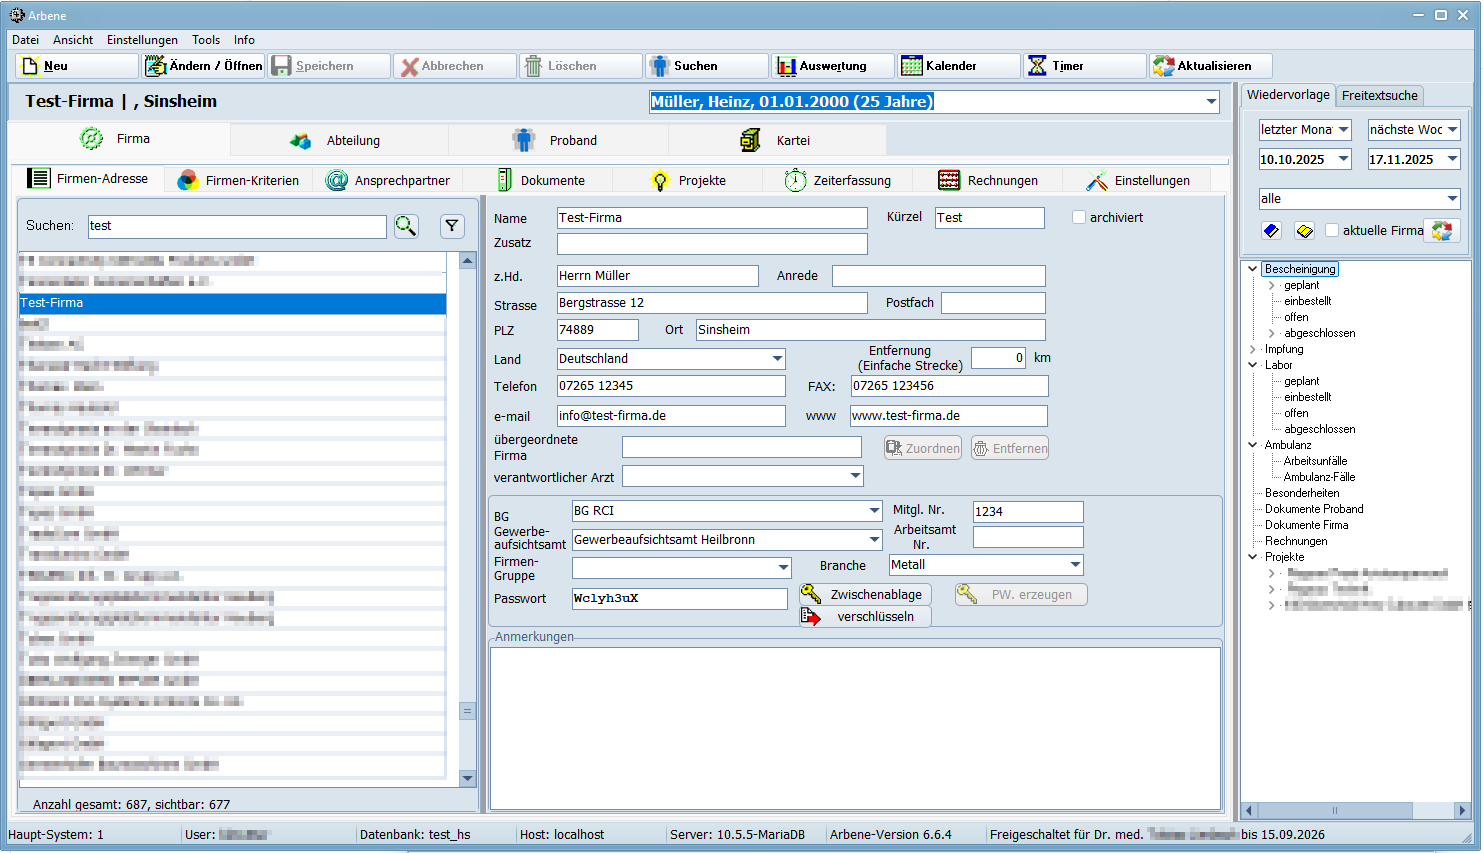This screenshot has height=853, width=1483.
Task: Click the filter funnel icon
Action: [x=452, y=226]
